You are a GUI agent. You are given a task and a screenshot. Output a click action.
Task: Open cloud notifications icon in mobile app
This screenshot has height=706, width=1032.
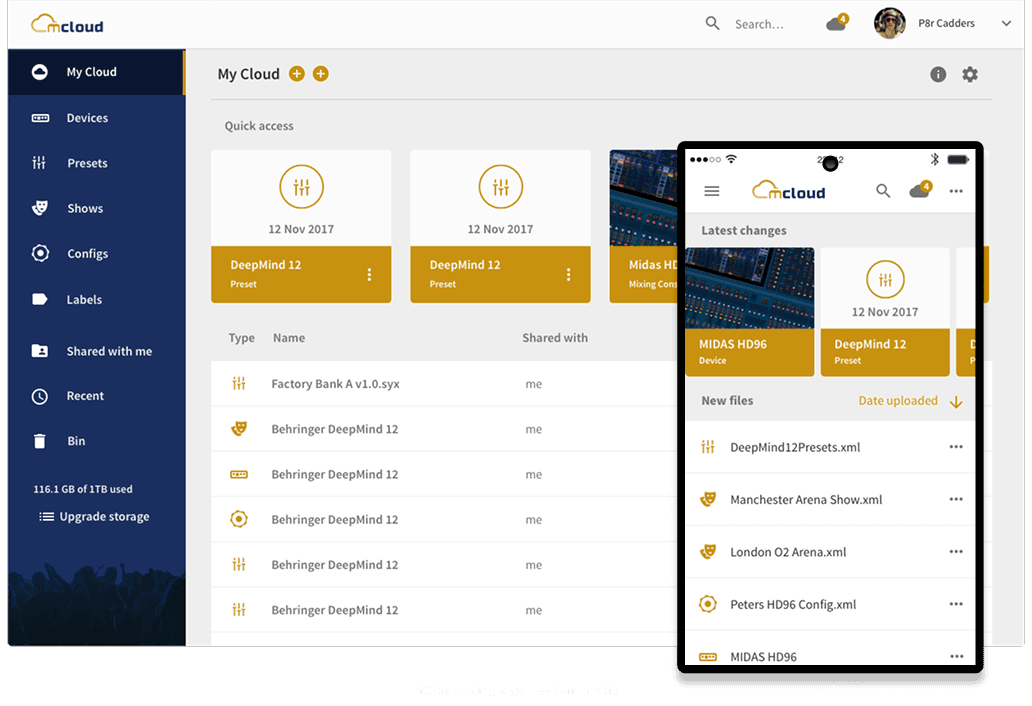[x=921, y=190]
